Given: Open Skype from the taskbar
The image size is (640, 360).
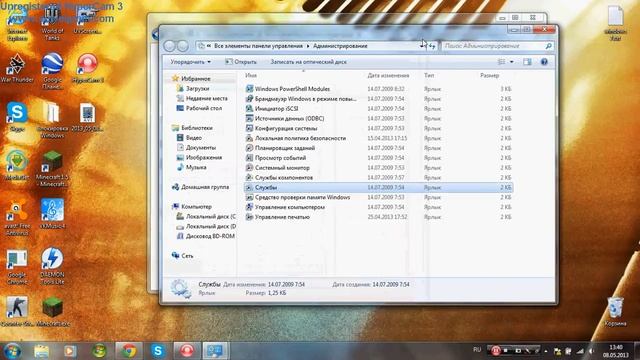Looking at the screenshot, I should [x=158, y=351].
